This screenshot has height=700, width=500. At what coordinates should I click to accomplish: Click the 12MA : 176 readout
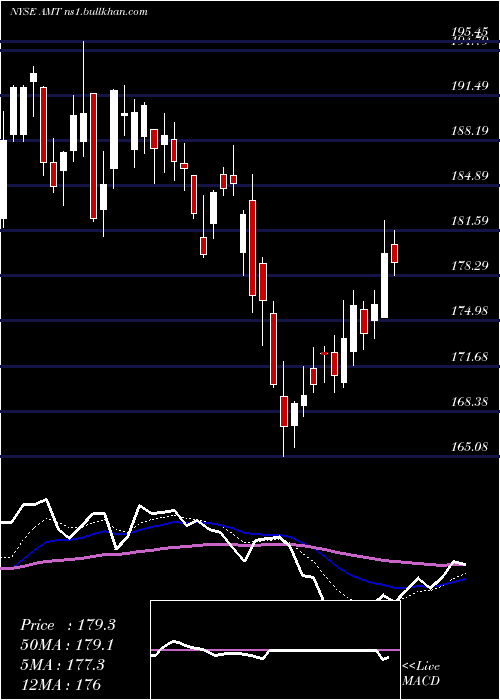[60, 684]
